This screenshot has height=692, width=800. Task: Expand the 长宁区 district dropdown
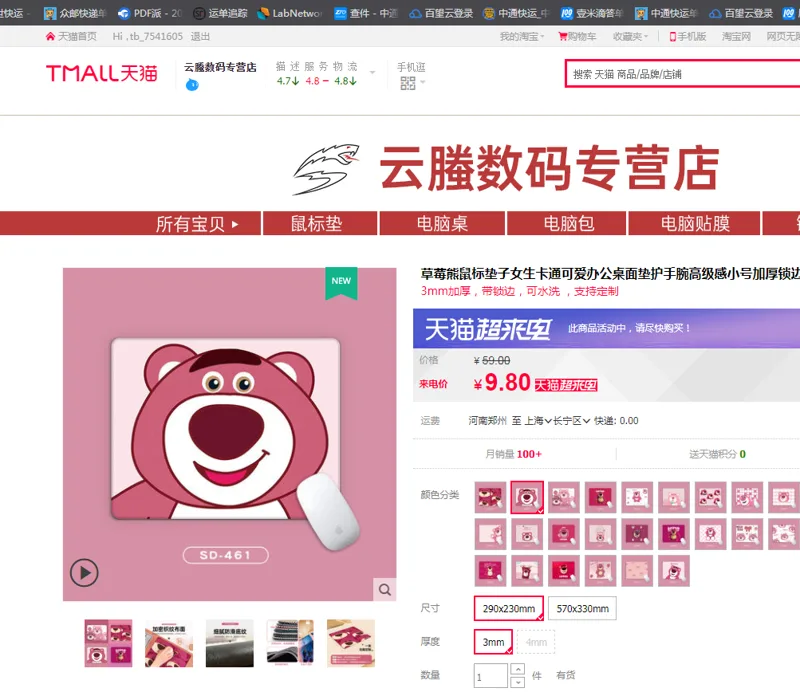[x=572, y=421]
